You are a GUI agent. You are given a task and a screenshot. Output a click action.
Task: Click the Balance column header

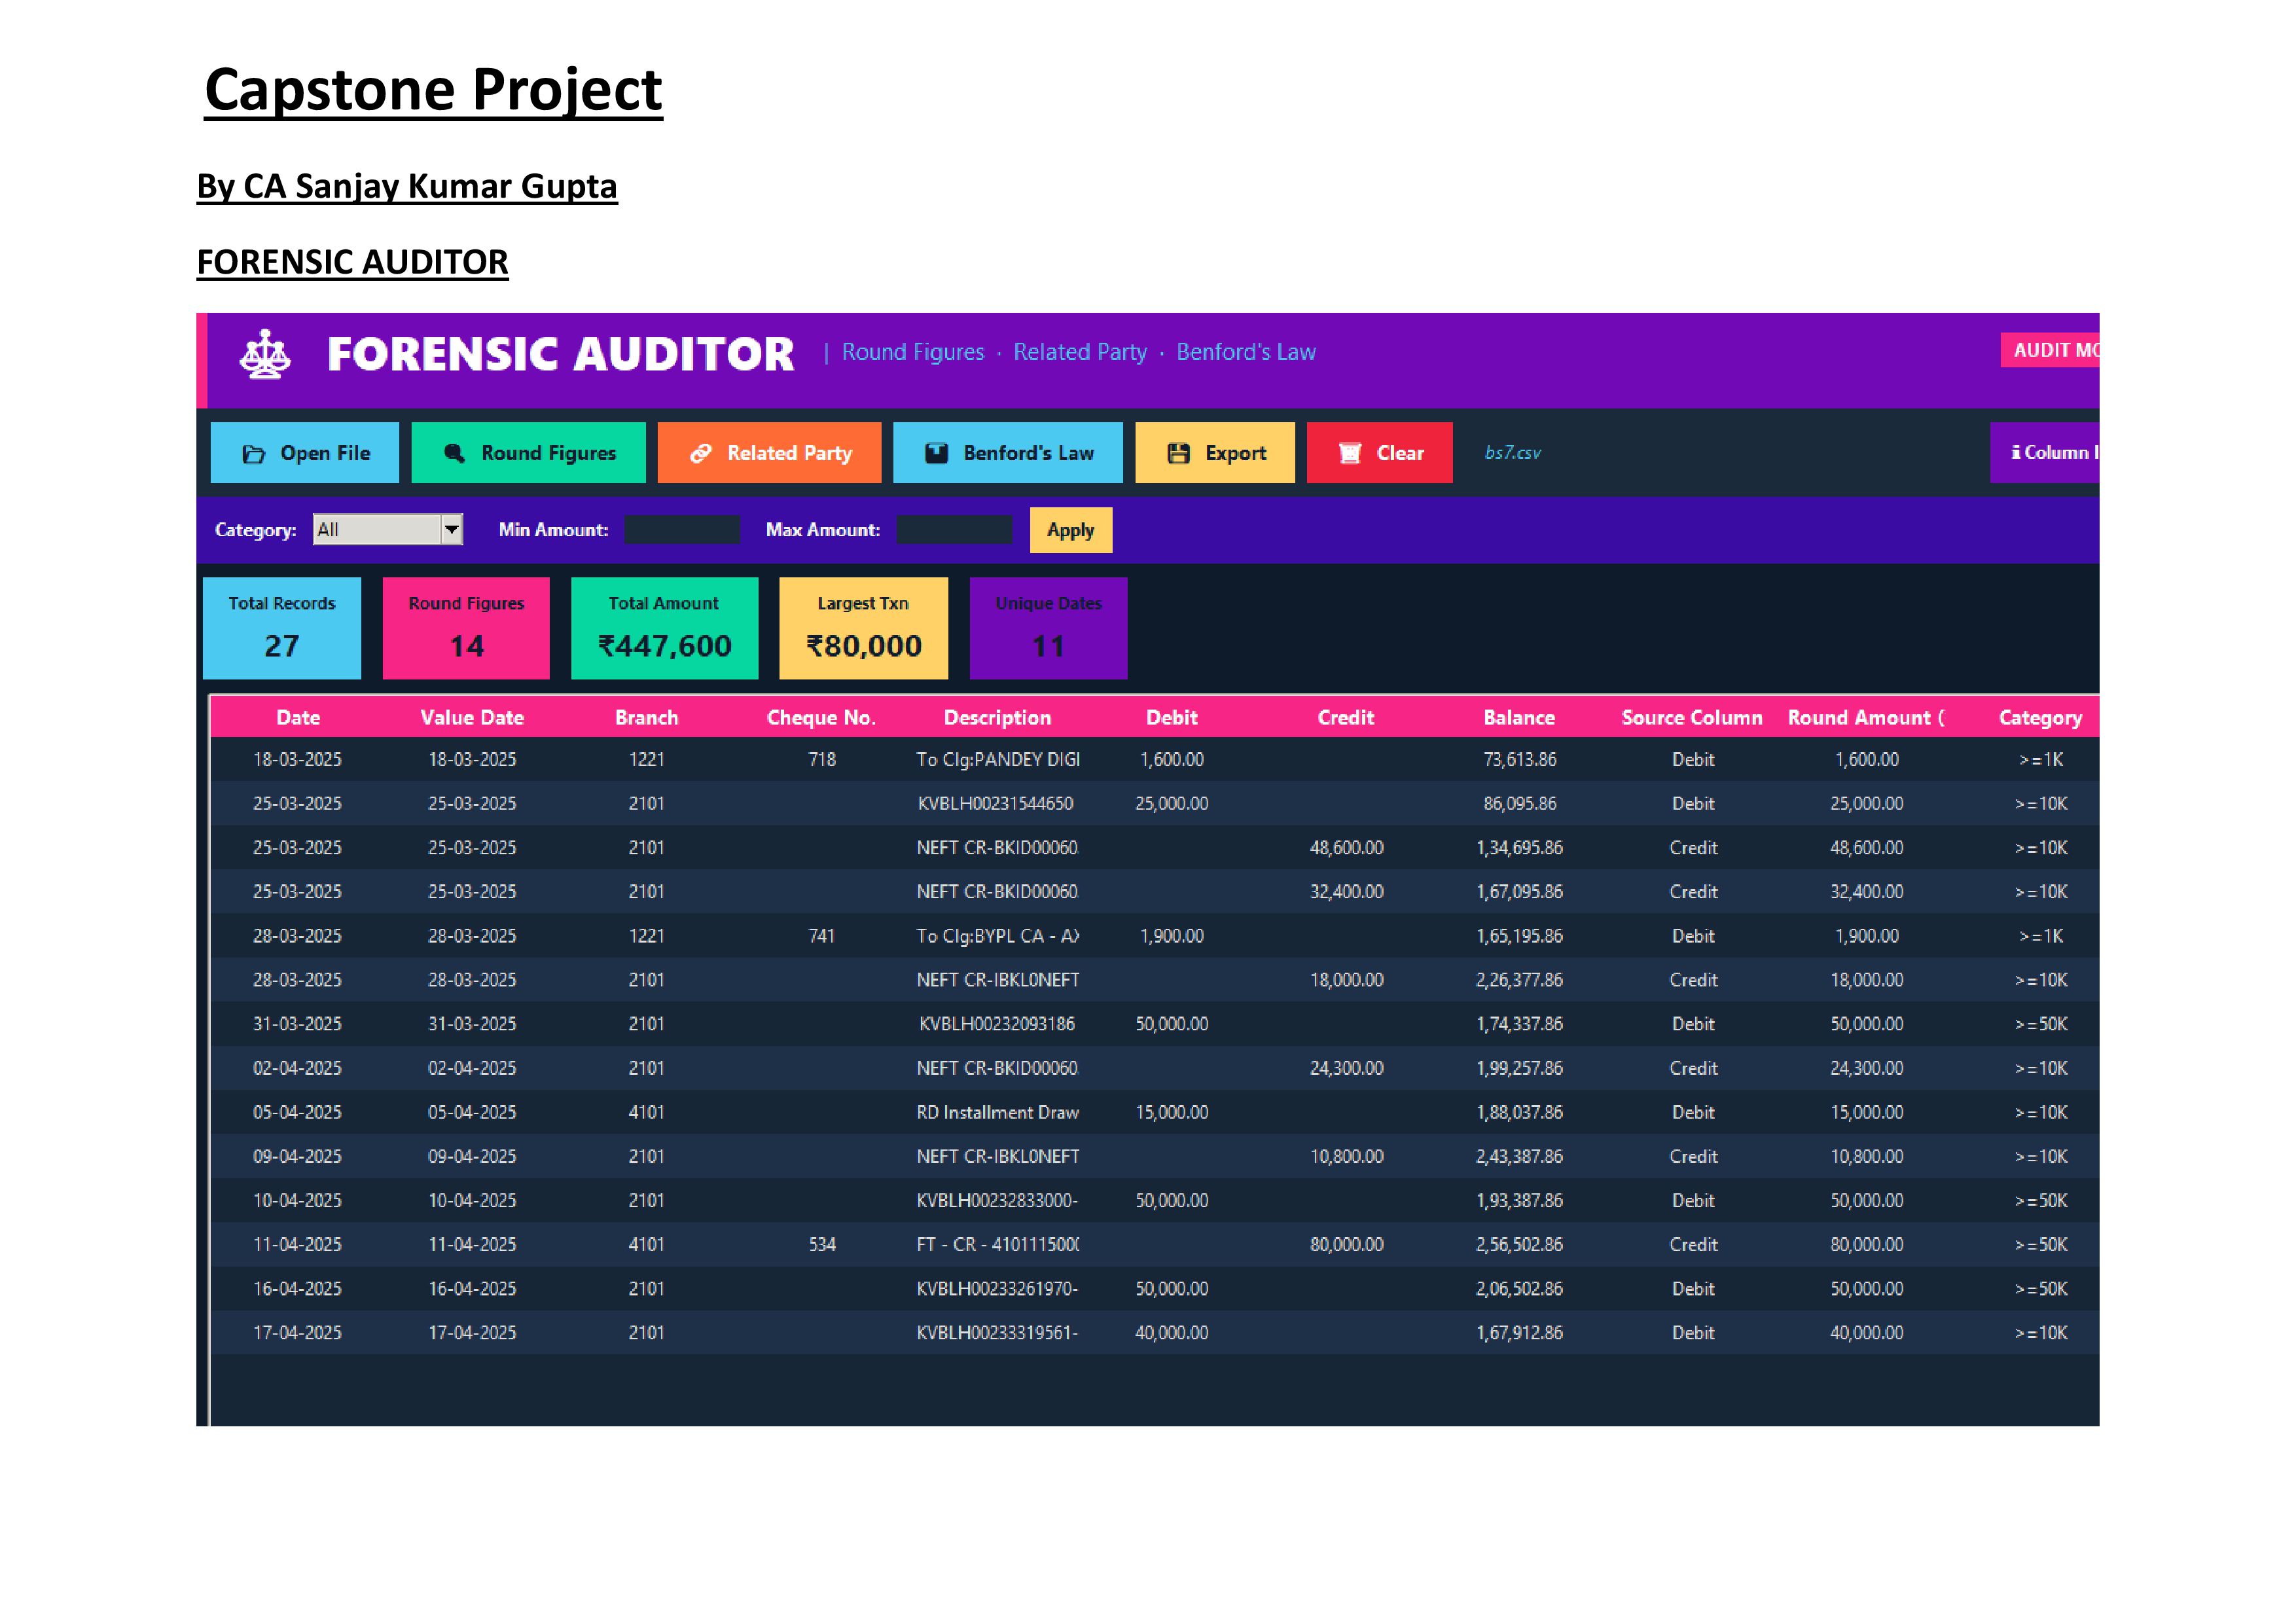[1518, 718]
